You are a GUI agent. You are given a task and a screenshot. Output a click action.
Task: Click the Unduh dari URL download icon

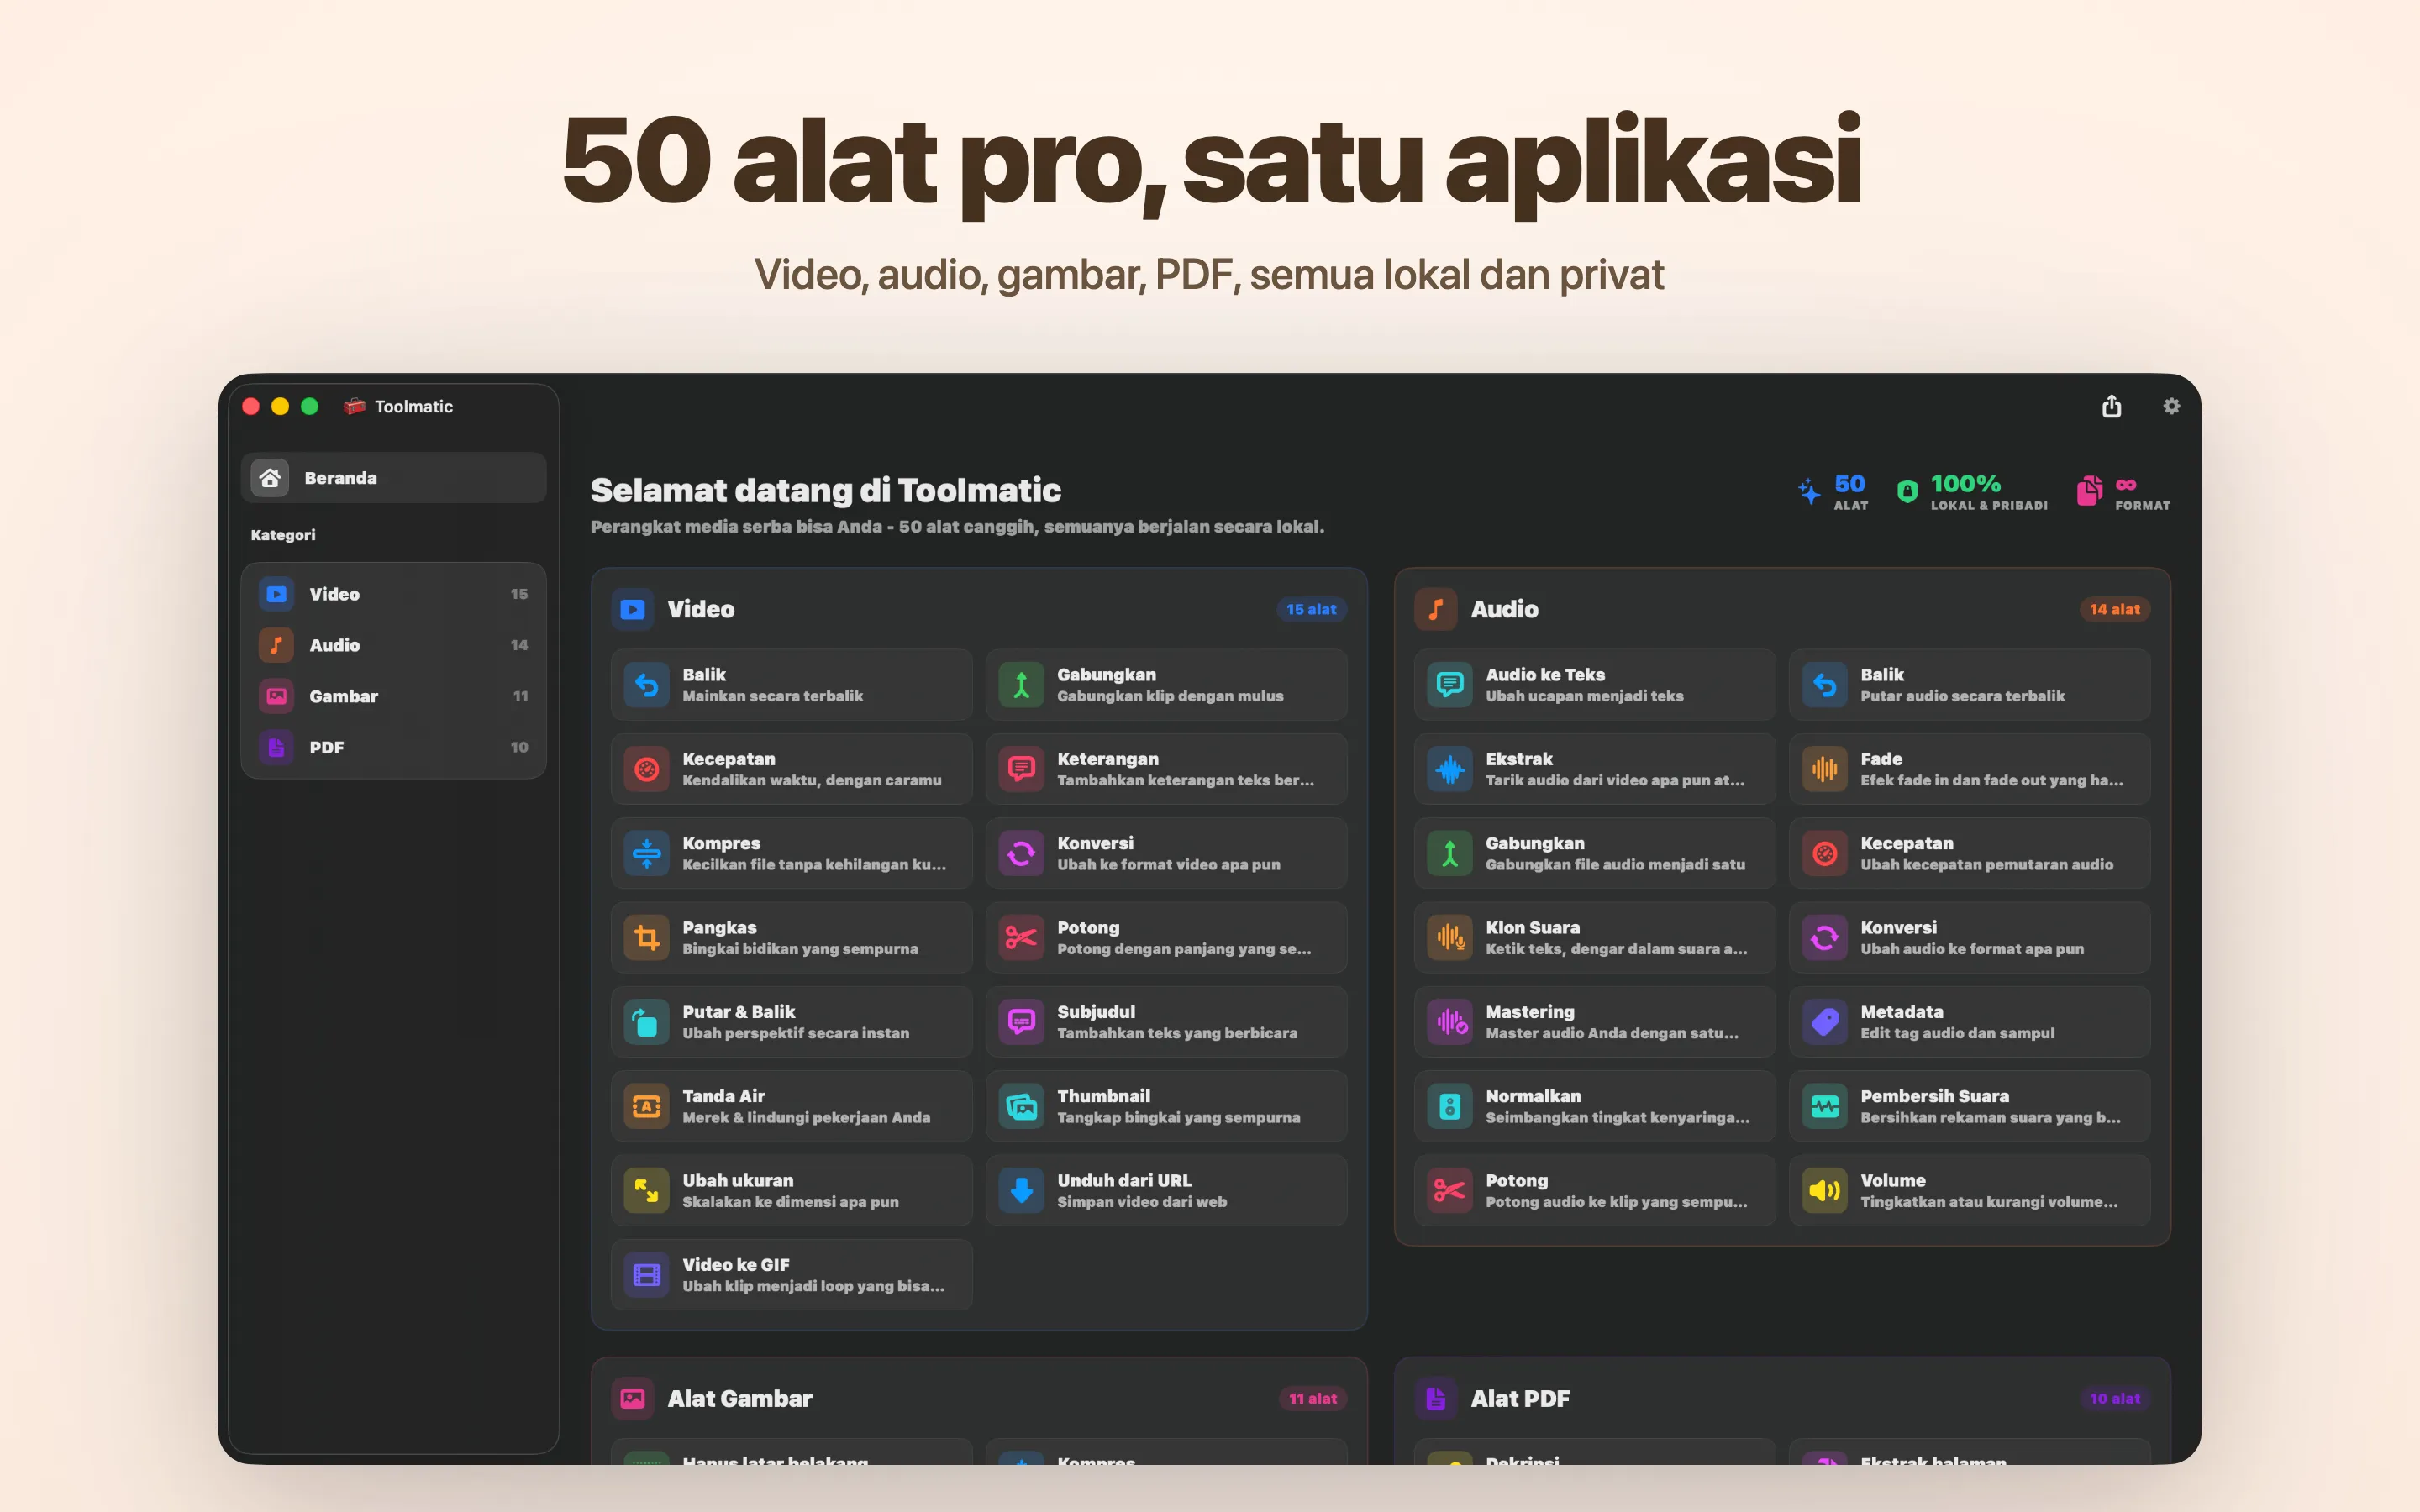[x=1021, y=1190]
